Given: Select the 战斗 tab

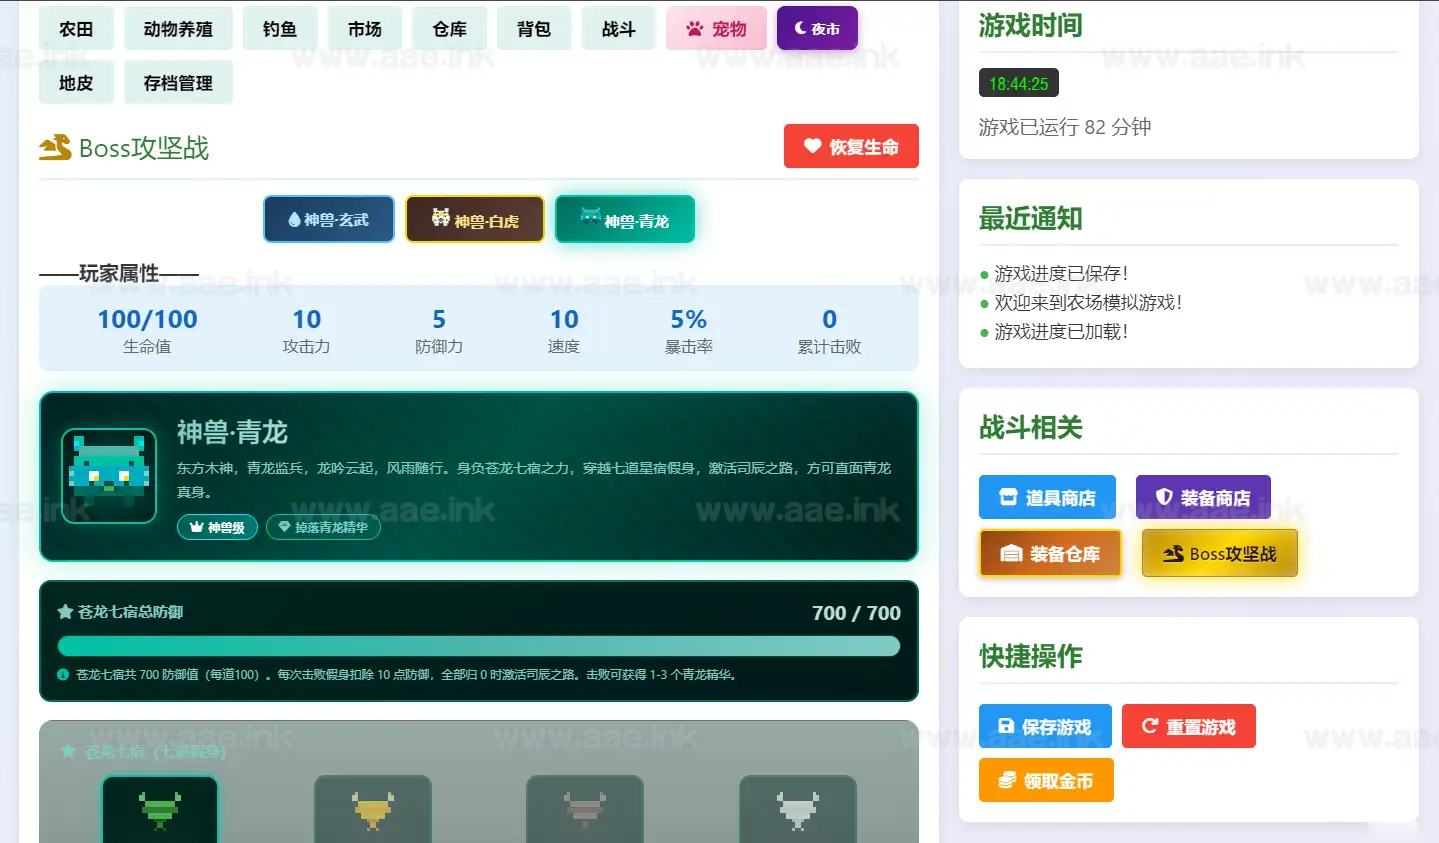Looking at the screenshot, I should click(619, 29).
